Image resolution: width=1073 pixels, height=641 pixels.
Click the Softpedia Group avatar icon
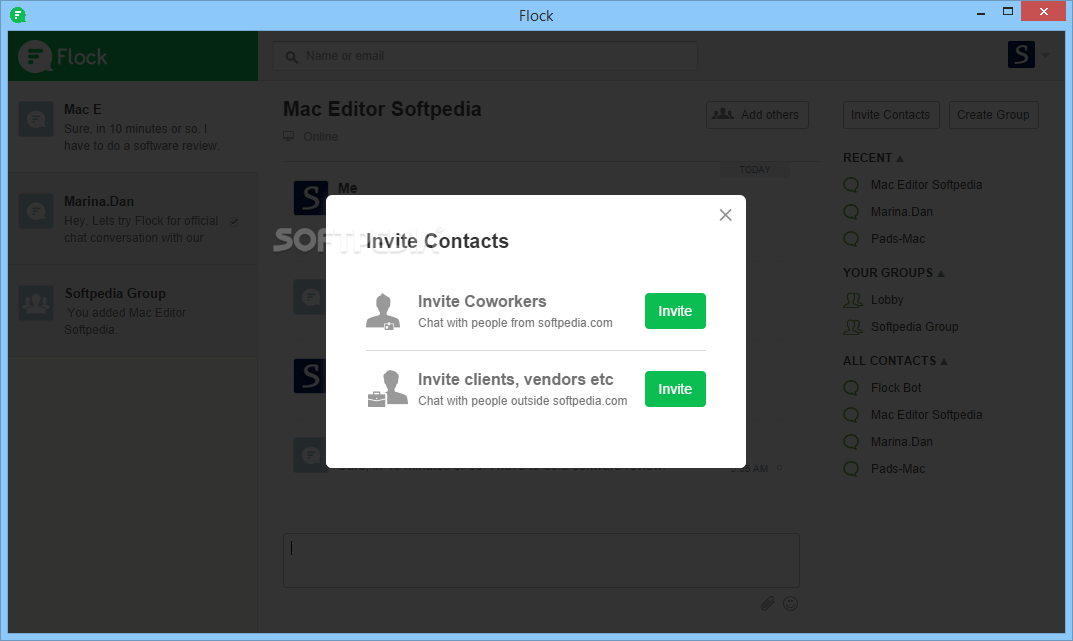[x=36, y=302]
